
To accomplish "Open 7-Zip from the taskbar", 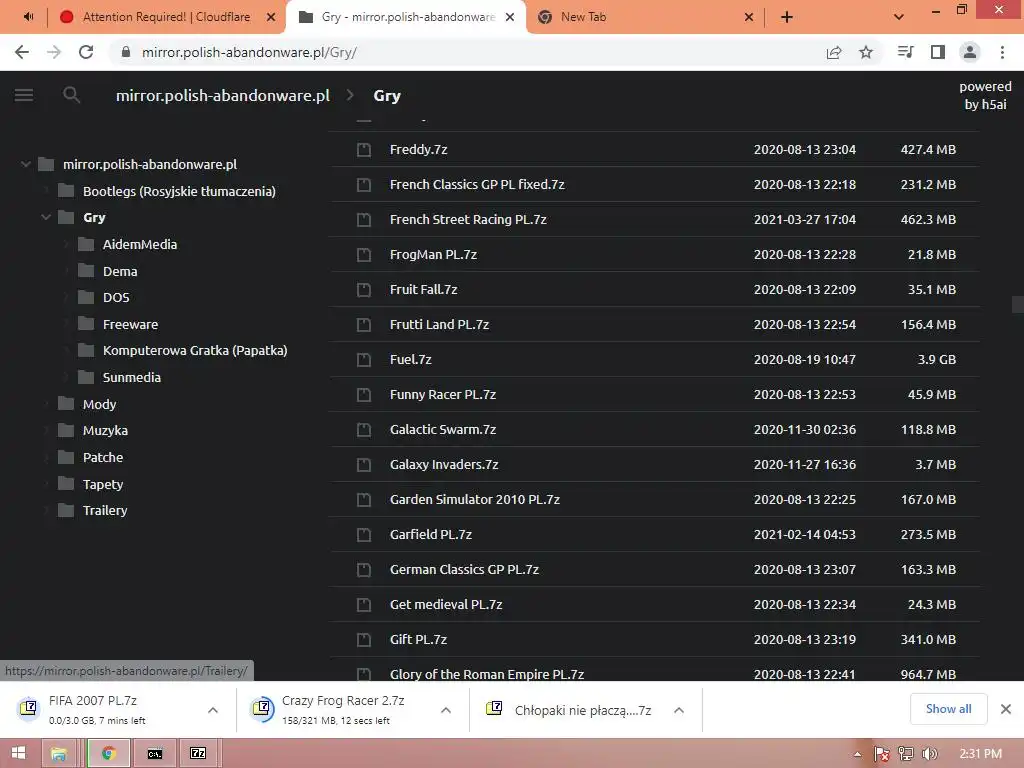I will pos(198,754).
